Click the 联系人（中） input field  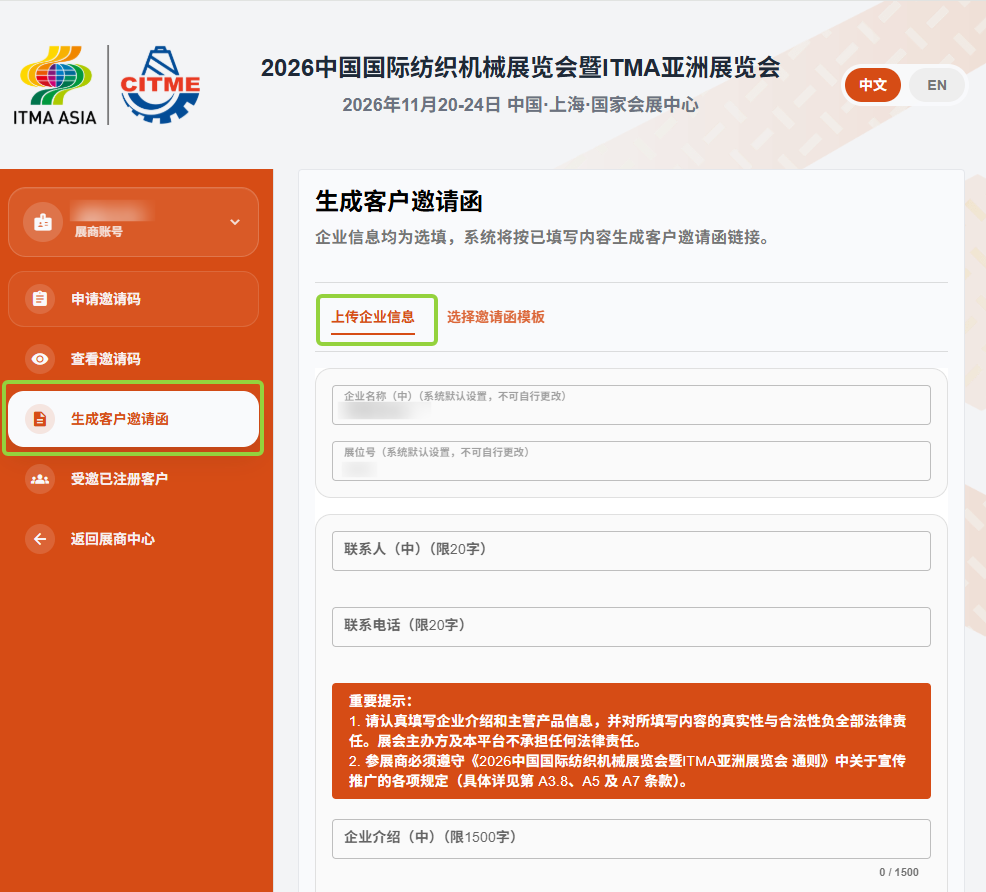click(x=631, y=551)
